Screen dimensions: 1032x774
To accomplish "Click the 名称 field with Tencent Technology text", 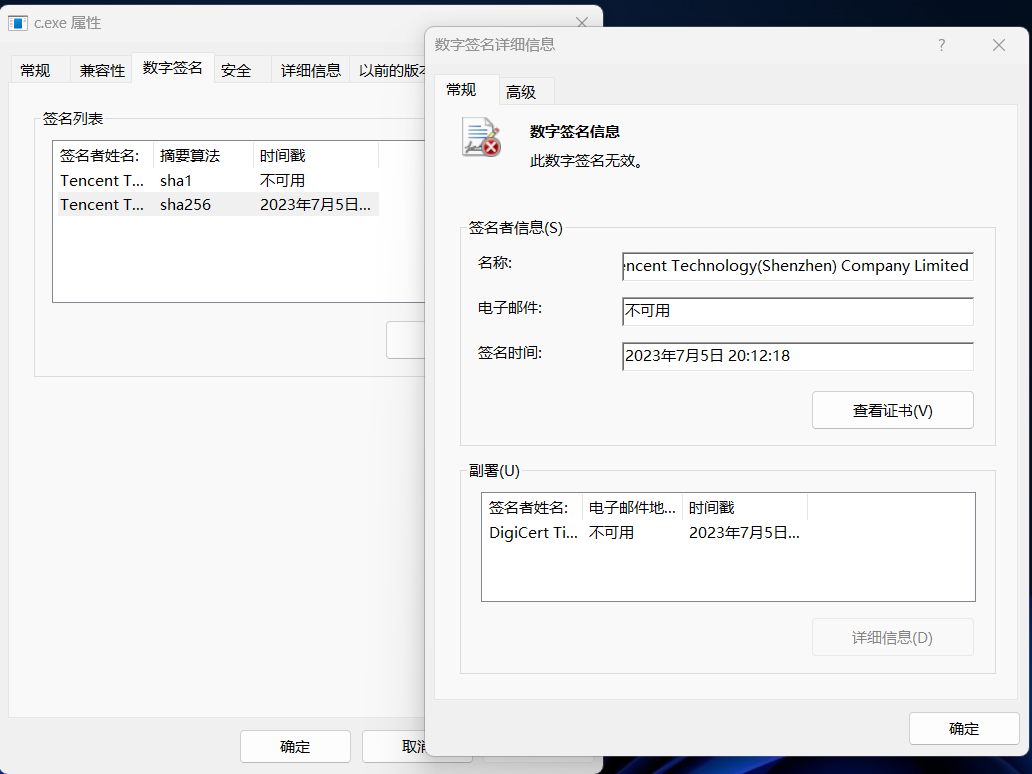I will pyautogui.click(x=798, y=266).
